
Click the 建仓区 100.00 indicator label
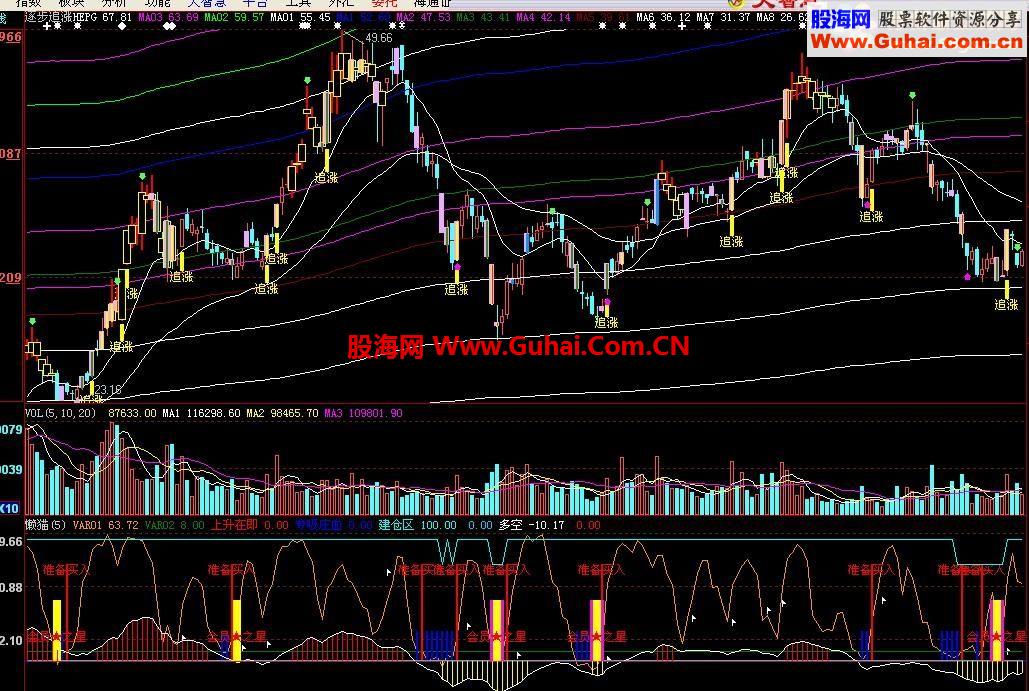point(417,525)
